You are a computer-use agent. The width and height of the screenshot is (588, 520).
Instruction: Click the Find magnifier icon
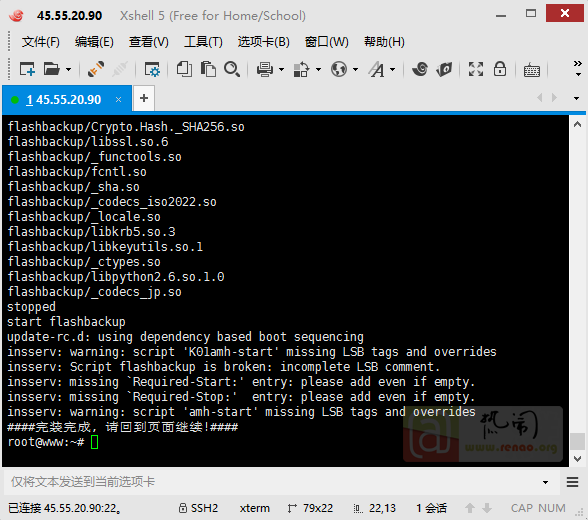[232, 69]
